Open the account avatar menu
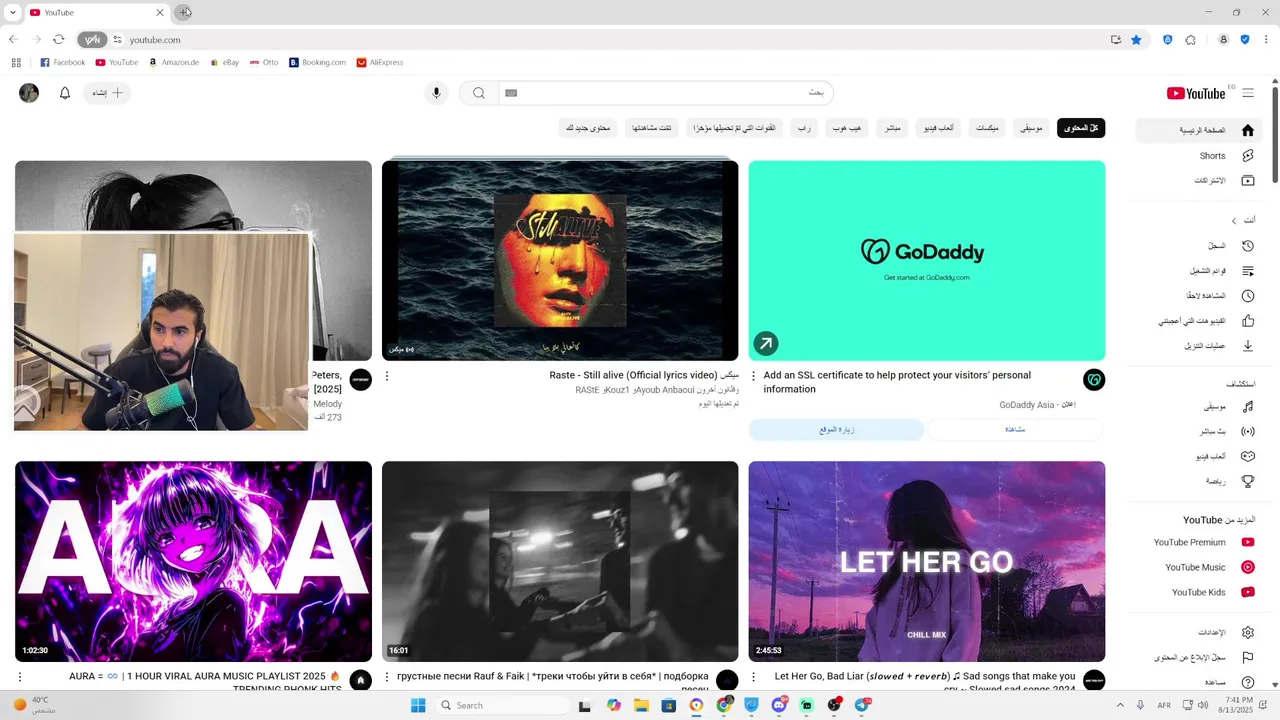Image resolution: width=1280 pixels, height=720 pixels. 29,93
